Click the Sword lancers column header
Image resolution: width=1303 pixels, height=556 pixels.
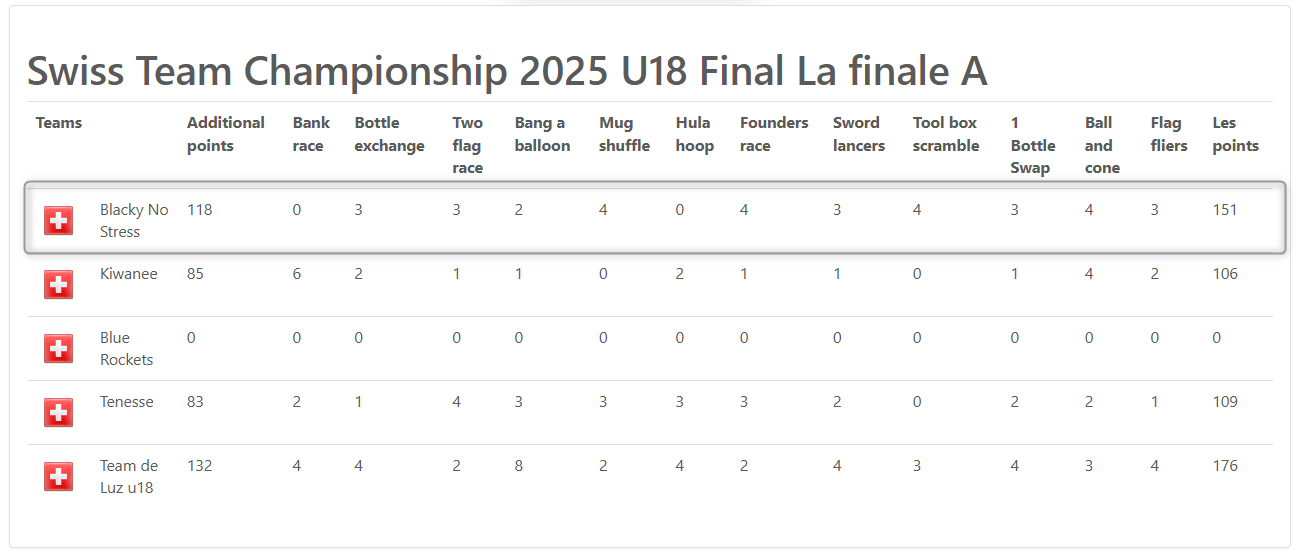click(859, 134)
